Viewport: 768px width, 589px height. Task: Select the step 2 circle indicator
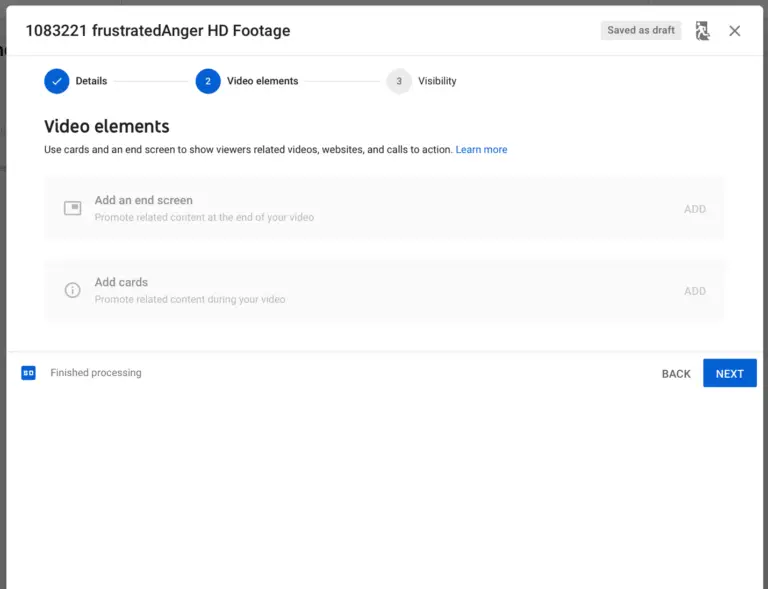(208, 81)
